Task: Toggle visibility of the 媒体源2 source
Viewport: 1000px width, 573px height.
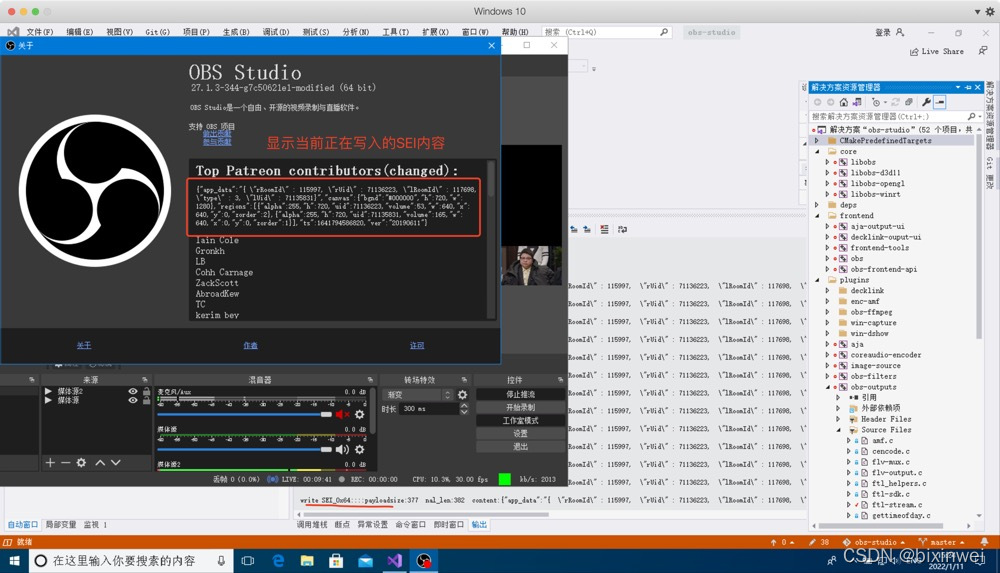Action: (133, 391)
